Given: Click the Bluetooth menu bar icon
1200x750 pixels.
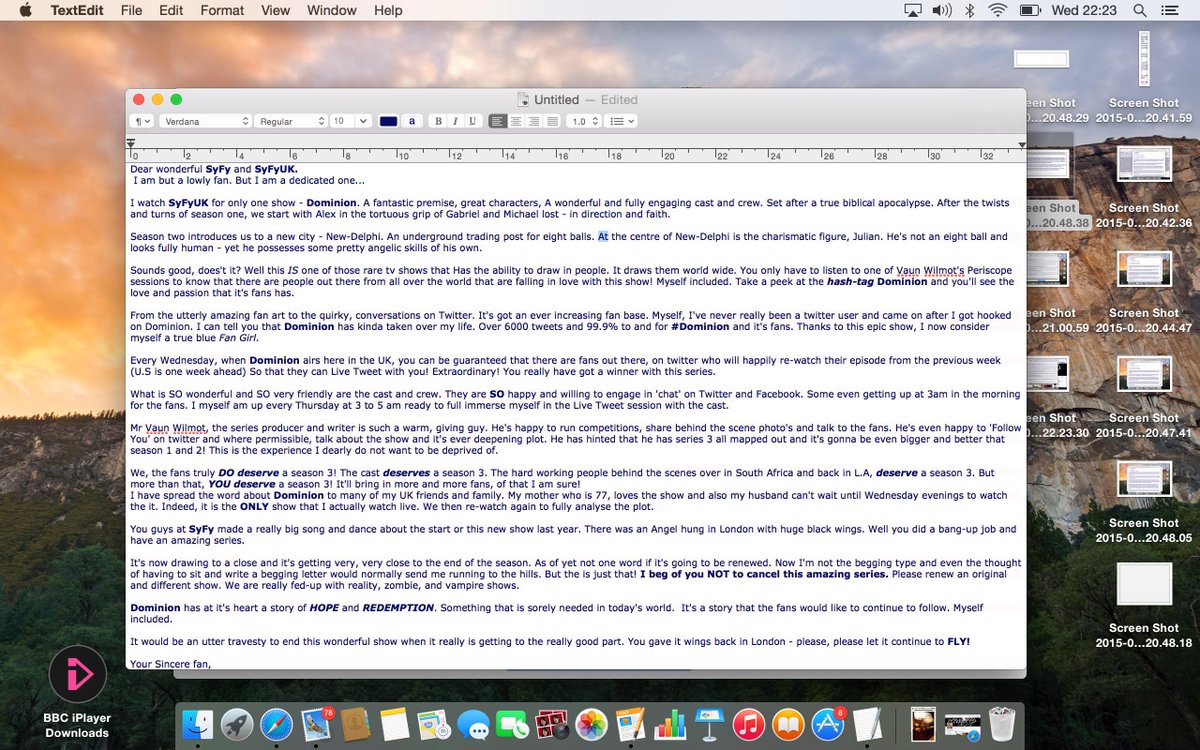Looking at the screenshot, I should coord(969,11).
